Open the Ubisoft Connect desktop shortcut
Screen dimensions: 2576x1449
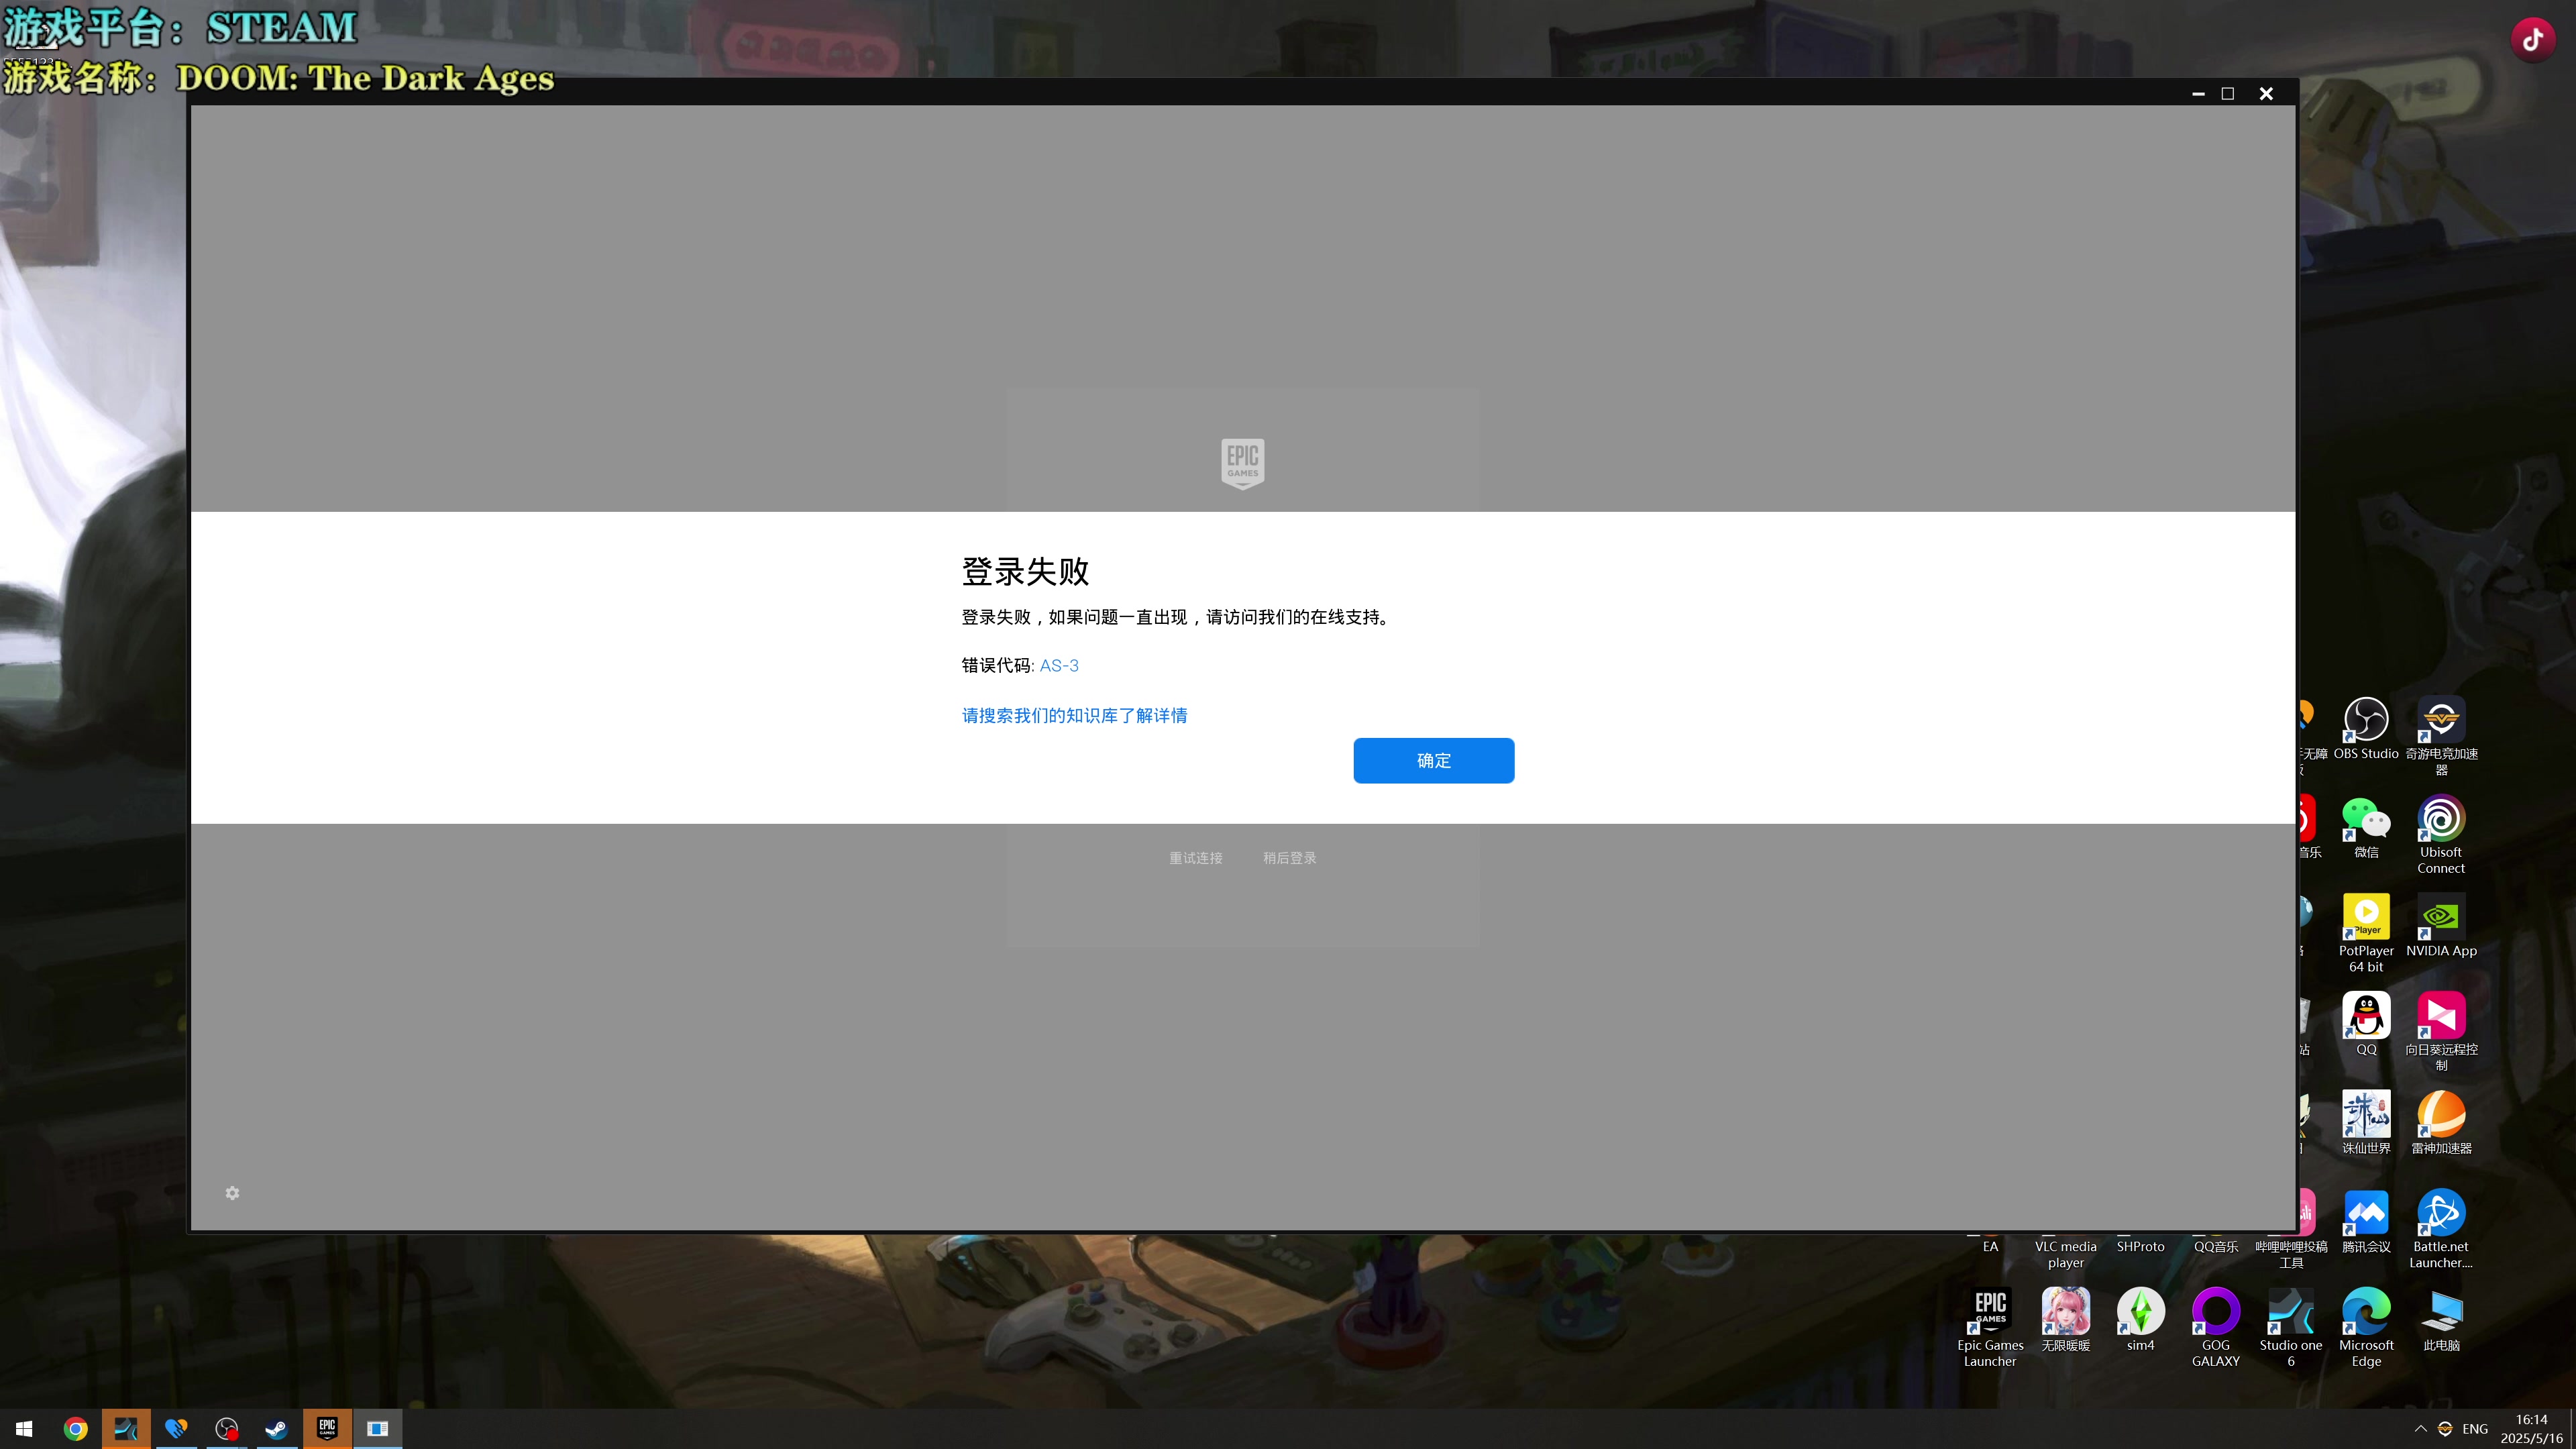pyautogui.click(x=2441, y=835)
